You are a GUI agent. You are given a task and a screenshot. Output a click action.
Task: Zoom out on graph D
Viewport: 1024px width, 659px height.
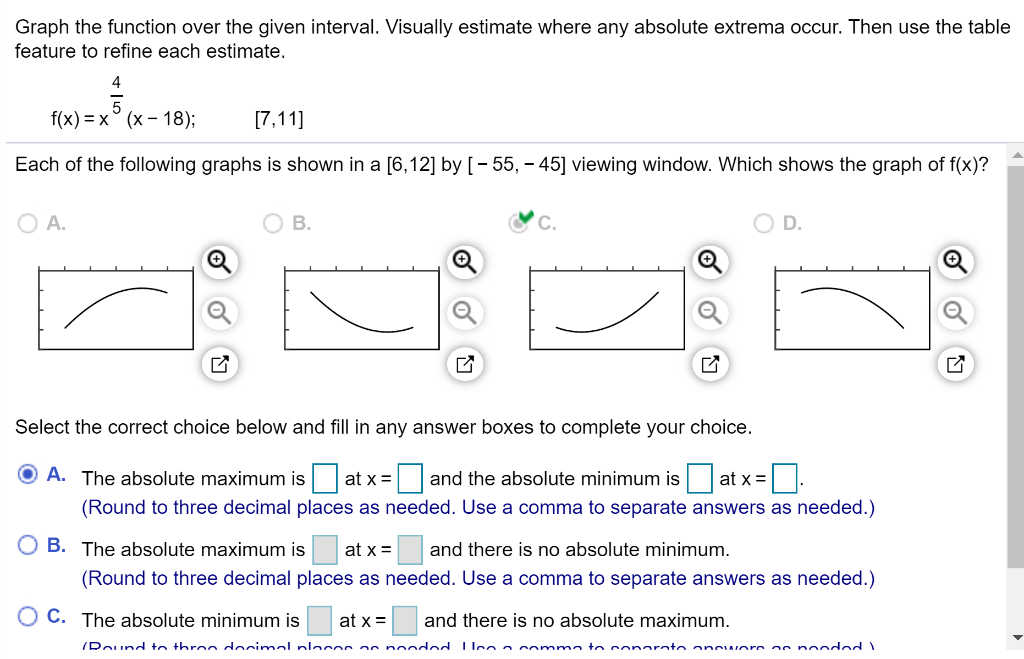pyautogui.click(x=955, y=313)
